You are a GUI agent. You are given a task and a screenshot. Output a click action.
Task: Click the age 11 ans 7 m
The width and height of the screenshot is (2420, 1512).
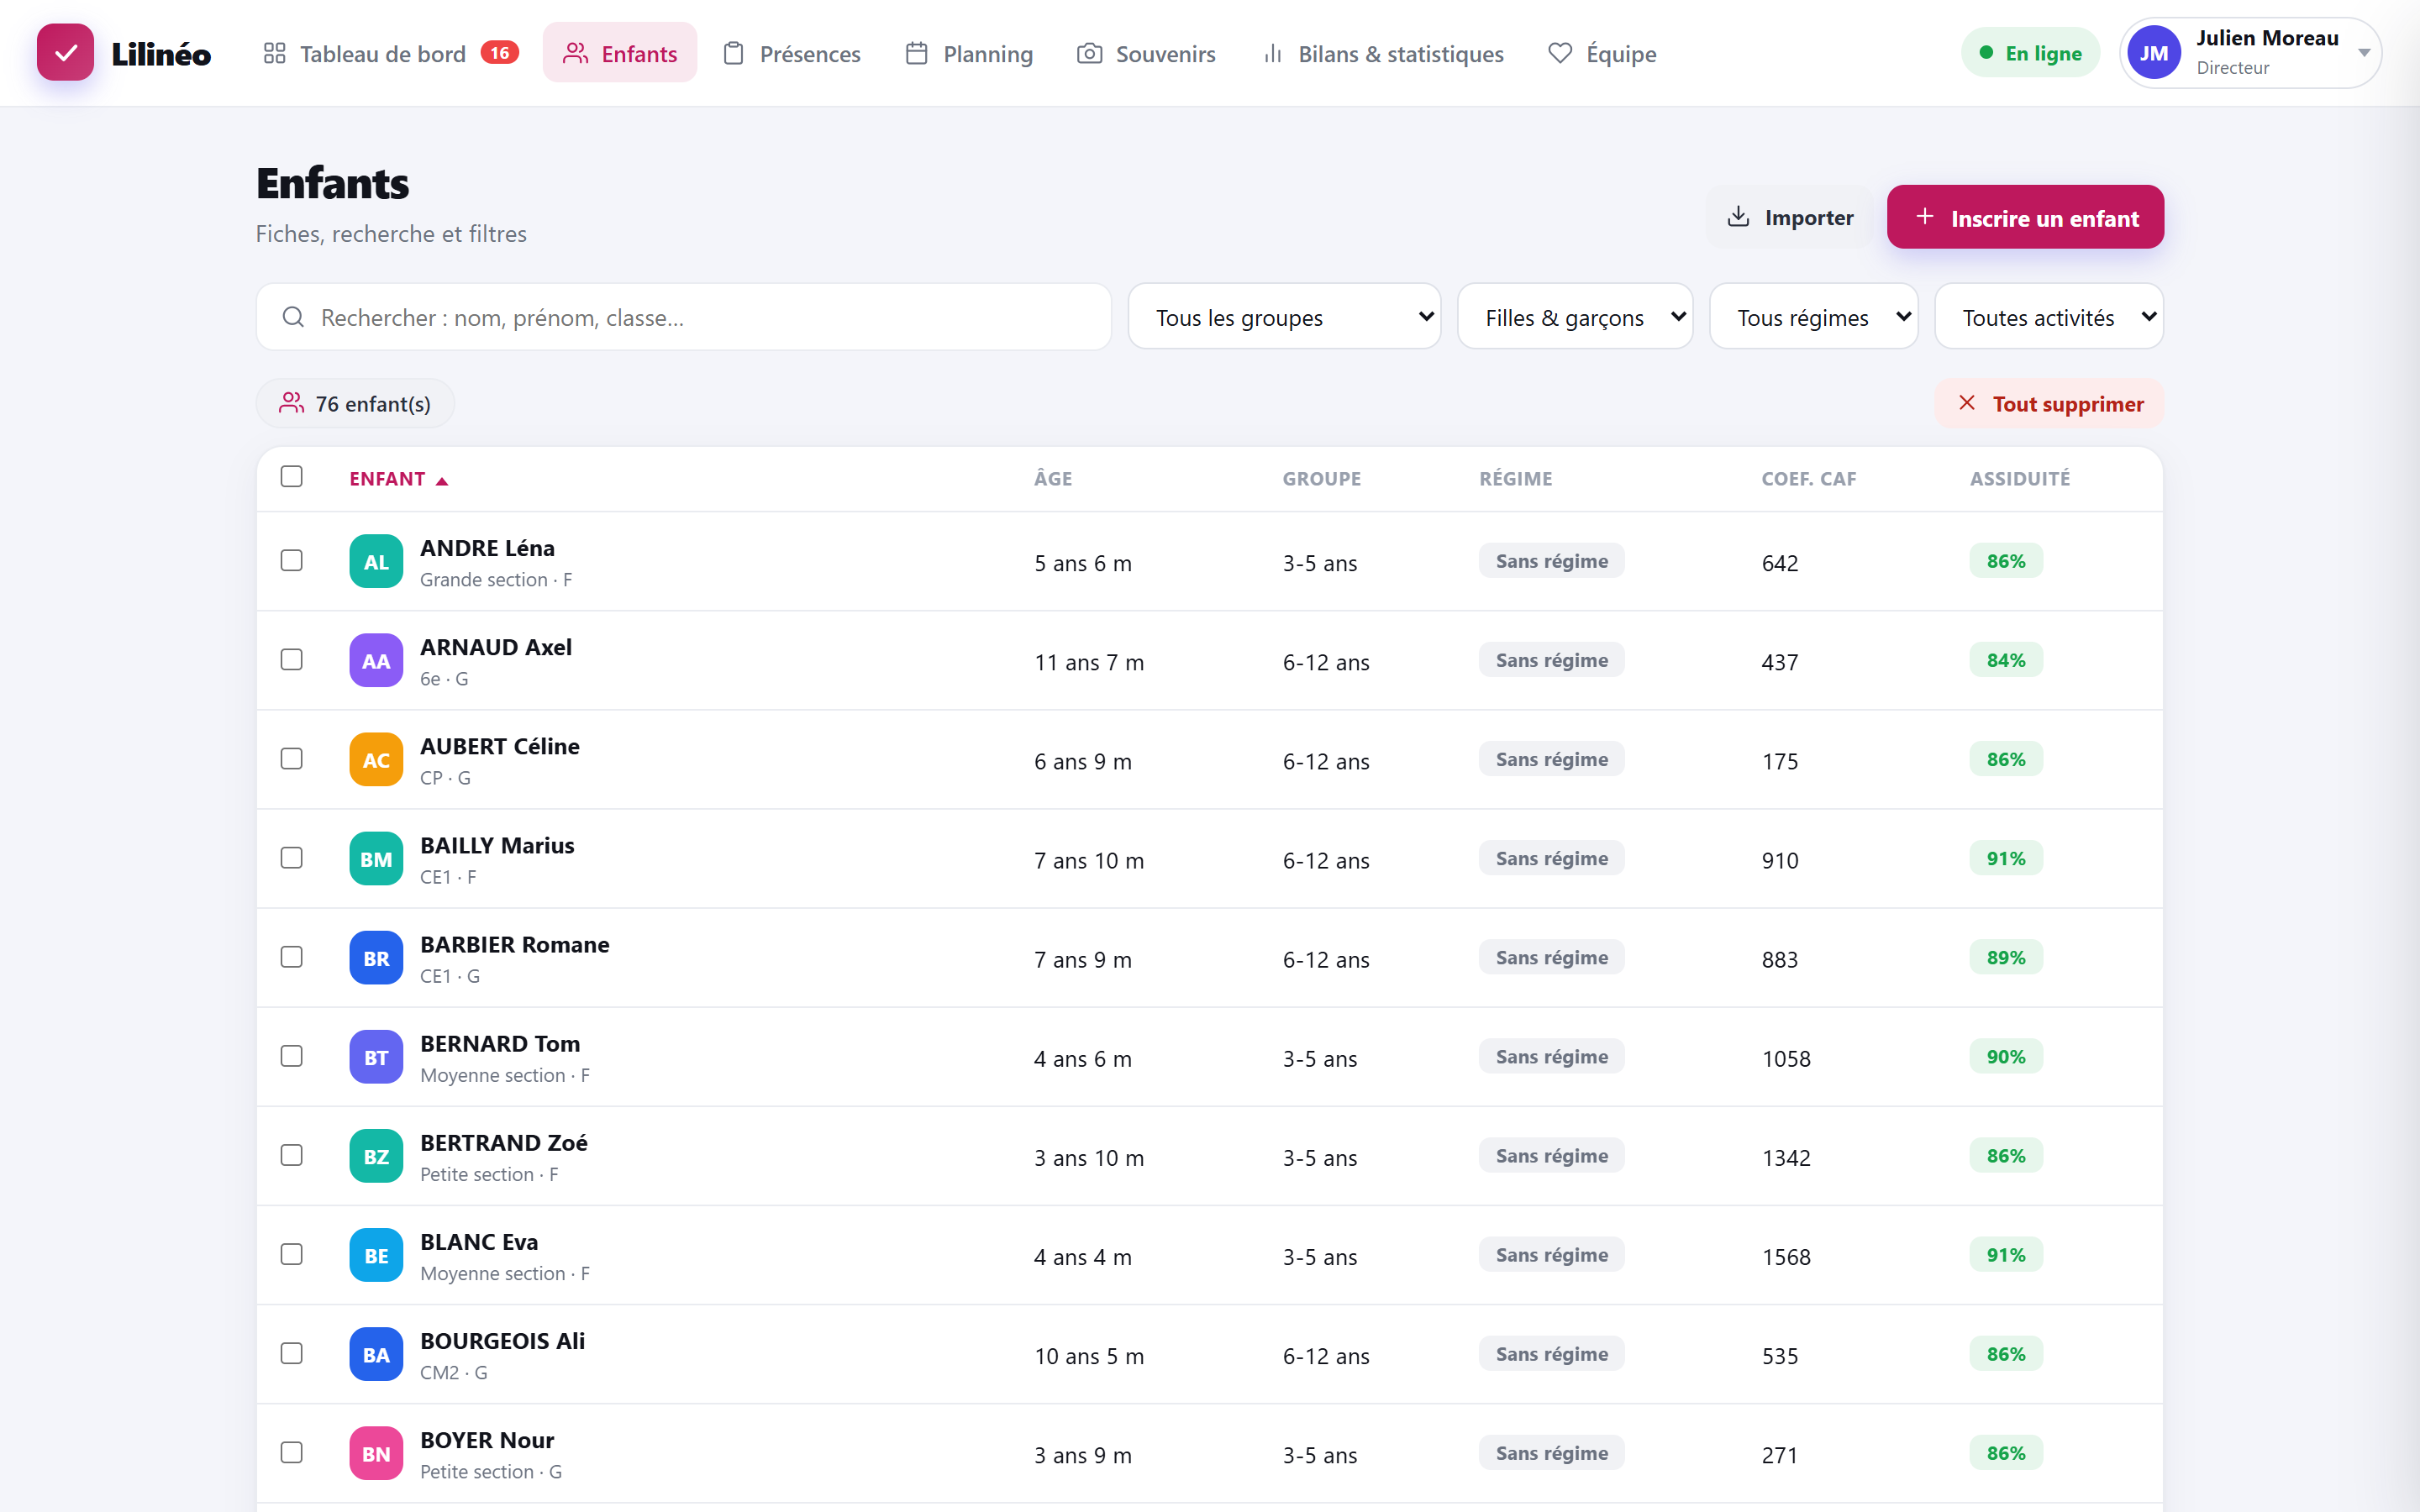click(x=1089, y=662)
